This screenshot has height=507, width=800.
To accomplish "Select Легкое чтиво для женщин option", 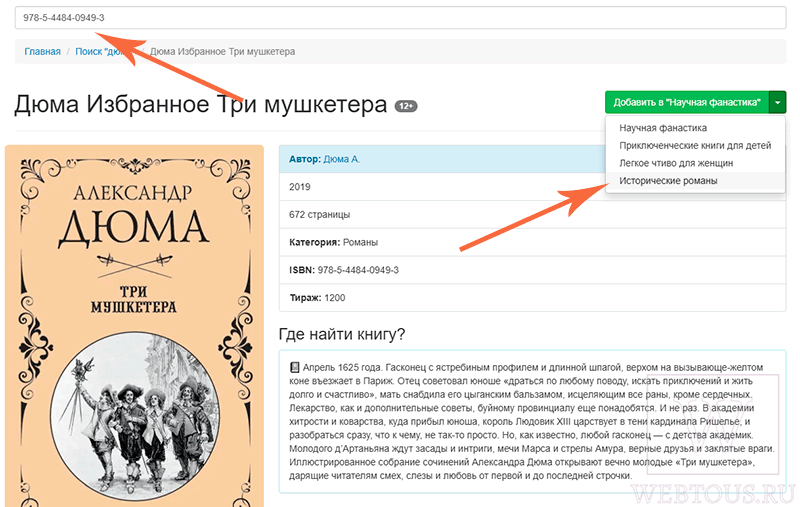I will (676, 163).
